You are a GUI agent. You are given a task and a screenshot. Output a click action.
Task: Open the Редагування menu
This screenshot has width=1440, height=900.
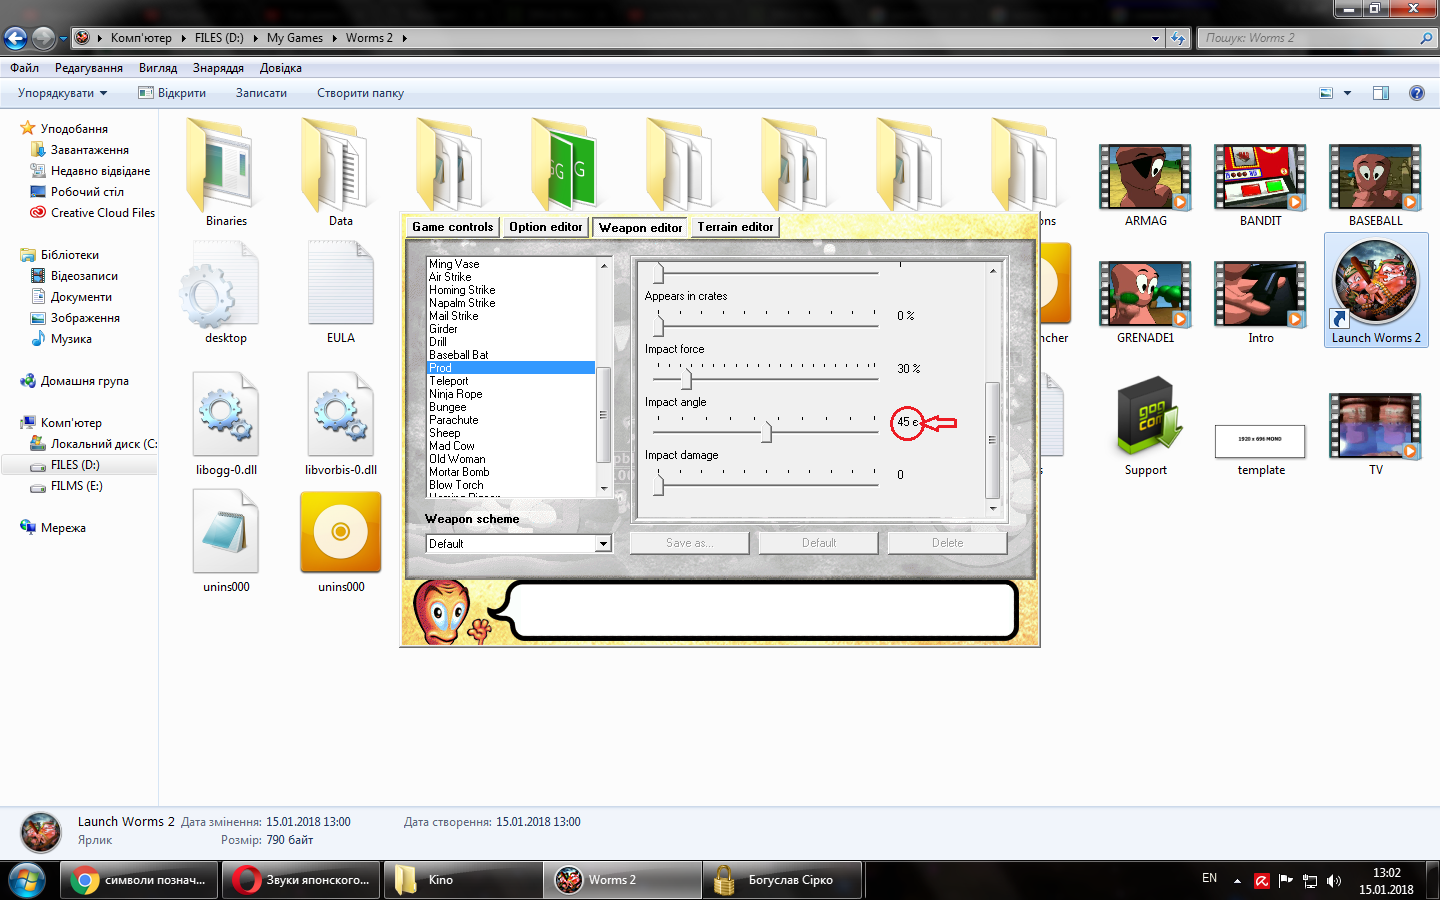tap(89, 68)
